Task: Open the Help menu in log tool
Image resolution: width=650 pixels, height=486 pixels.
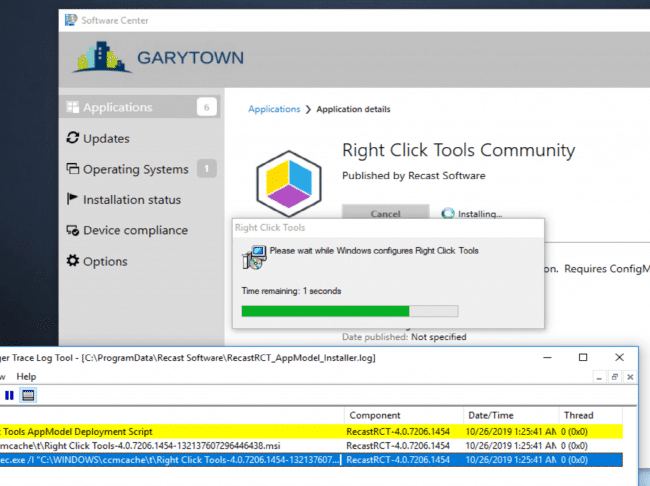Action: pos(26,376)
